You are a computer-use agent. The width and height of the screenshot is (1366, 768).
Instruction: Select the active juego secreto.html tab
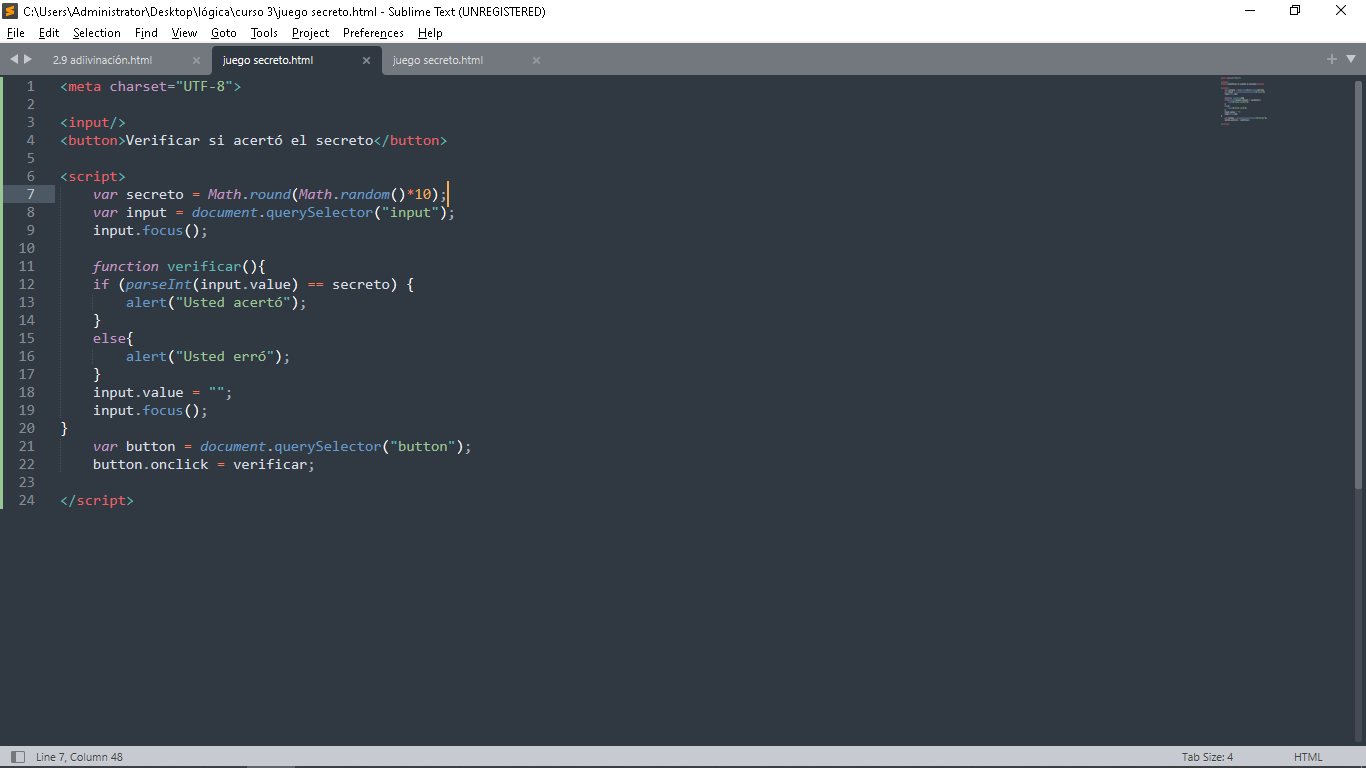pos(268,60)
